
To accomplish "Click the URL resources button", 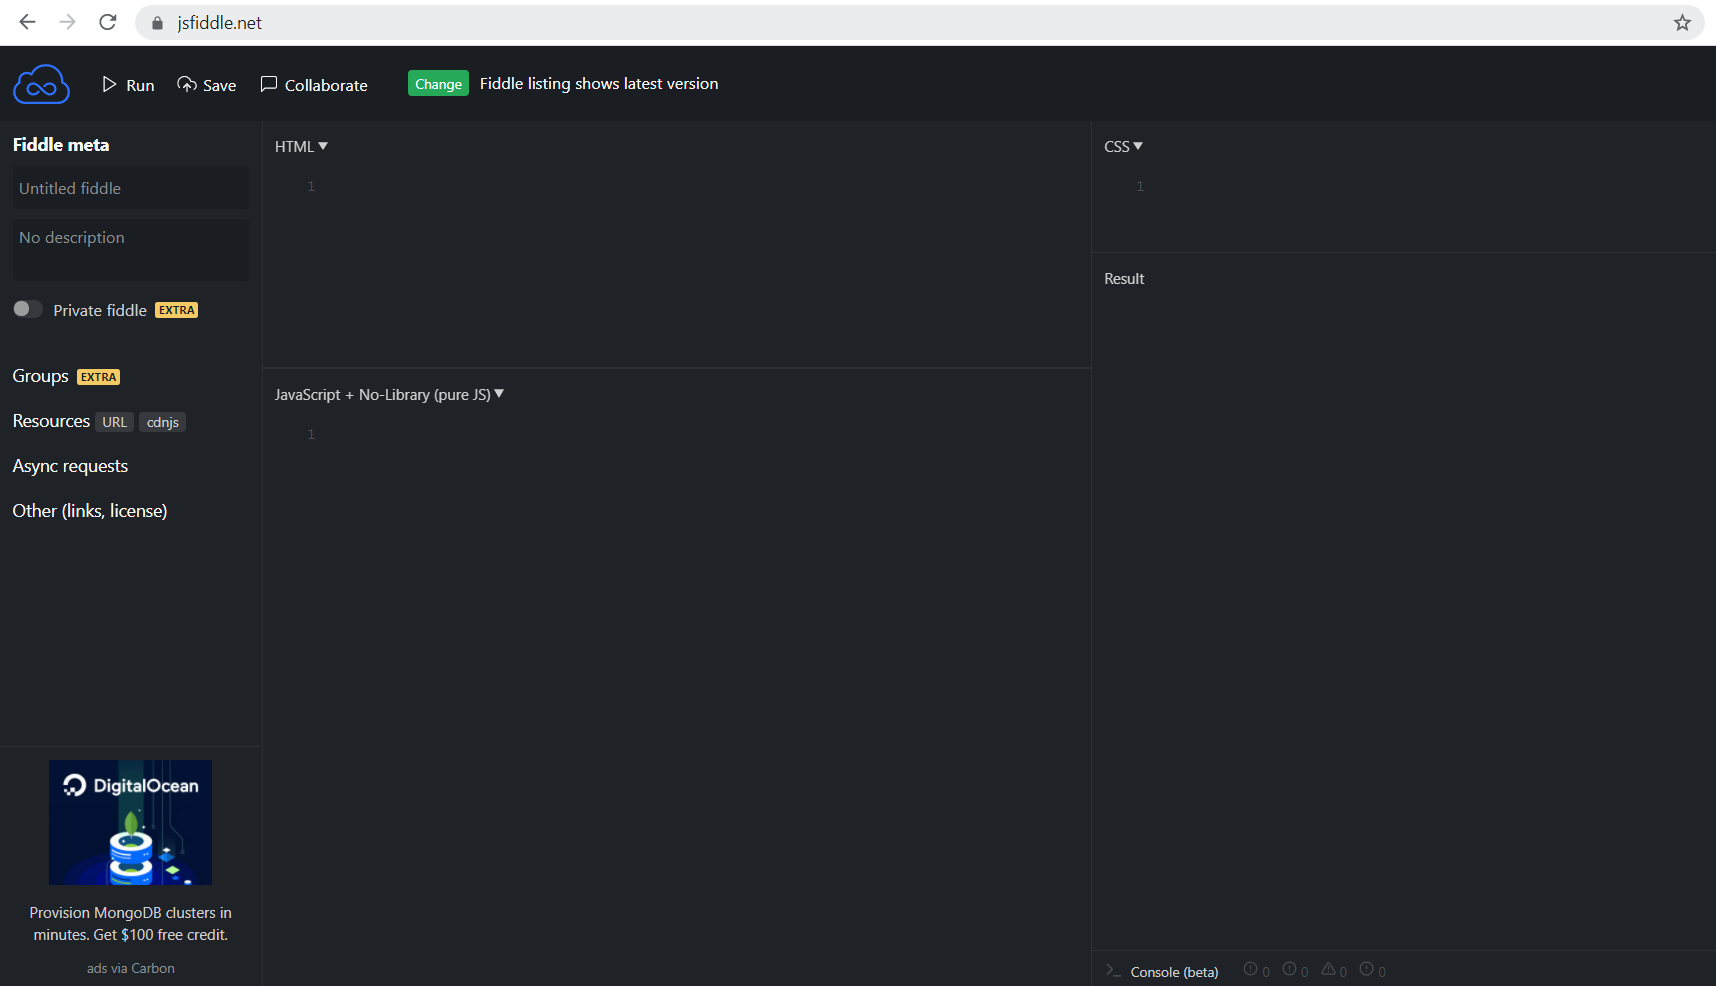I will (x=114, y=422).
